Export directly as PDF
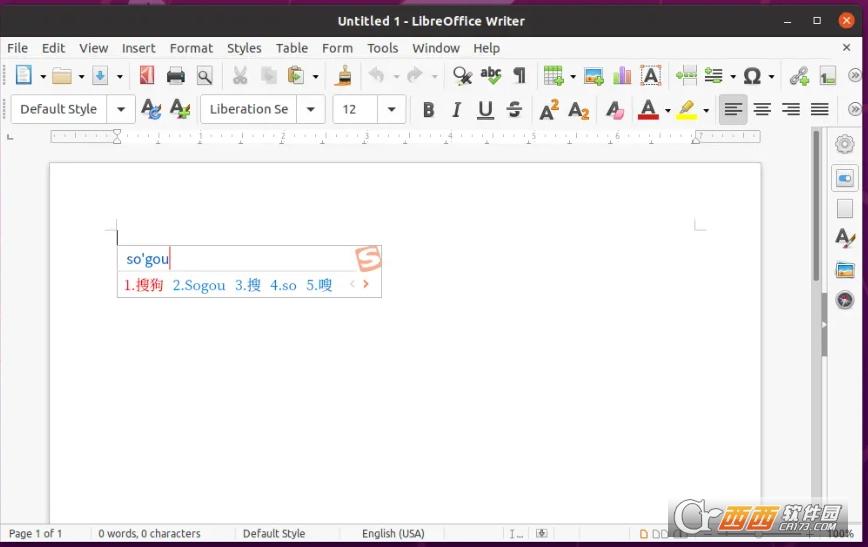The height and width of the screenshot is (547, 868). (x=147, y=76)
